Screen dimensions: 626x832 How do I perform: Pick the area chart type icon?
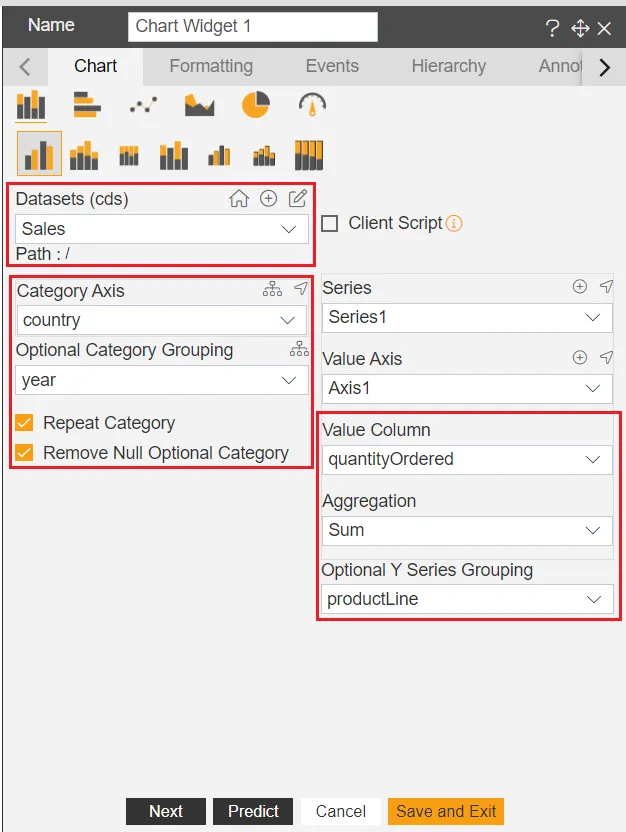pyautogui.click(x=199, y=105)
